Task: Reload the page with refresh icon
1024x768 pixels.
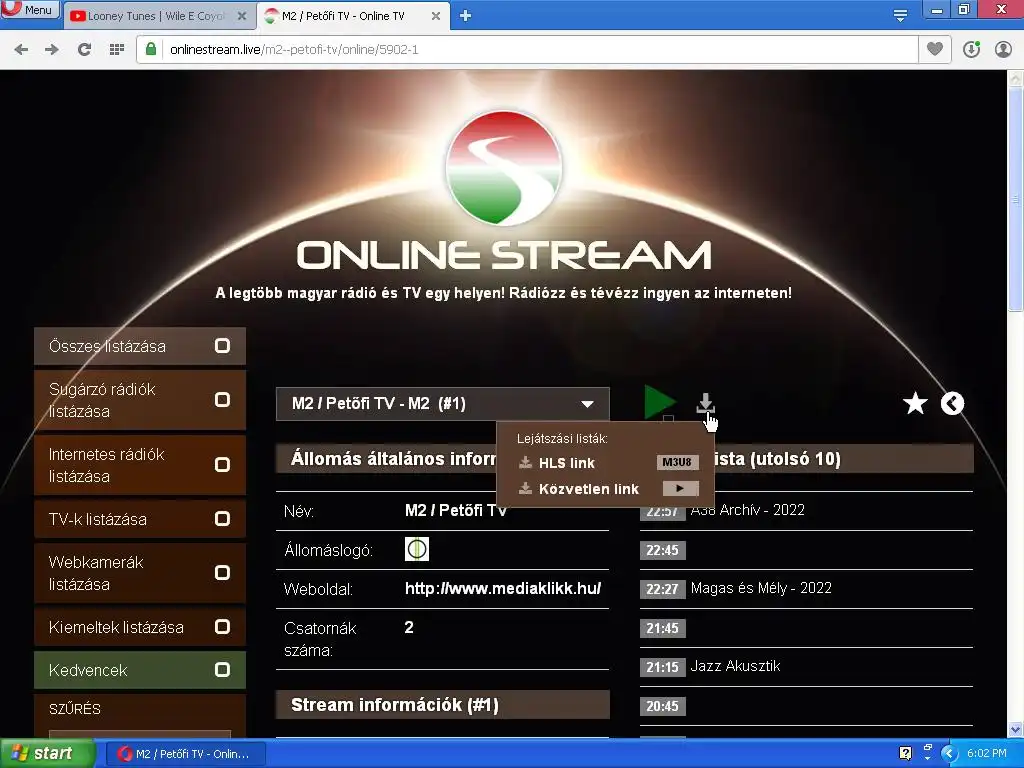Action: click(84, 50)
